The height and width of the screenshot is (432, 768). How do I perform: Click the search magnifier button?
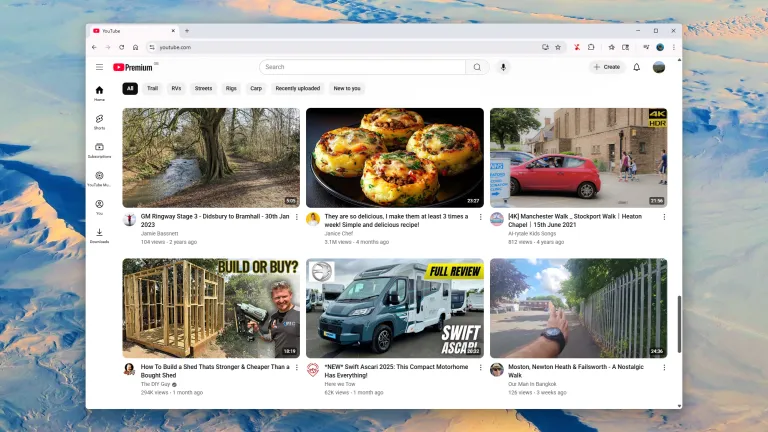pyautogui.click(x=478, y=67)
